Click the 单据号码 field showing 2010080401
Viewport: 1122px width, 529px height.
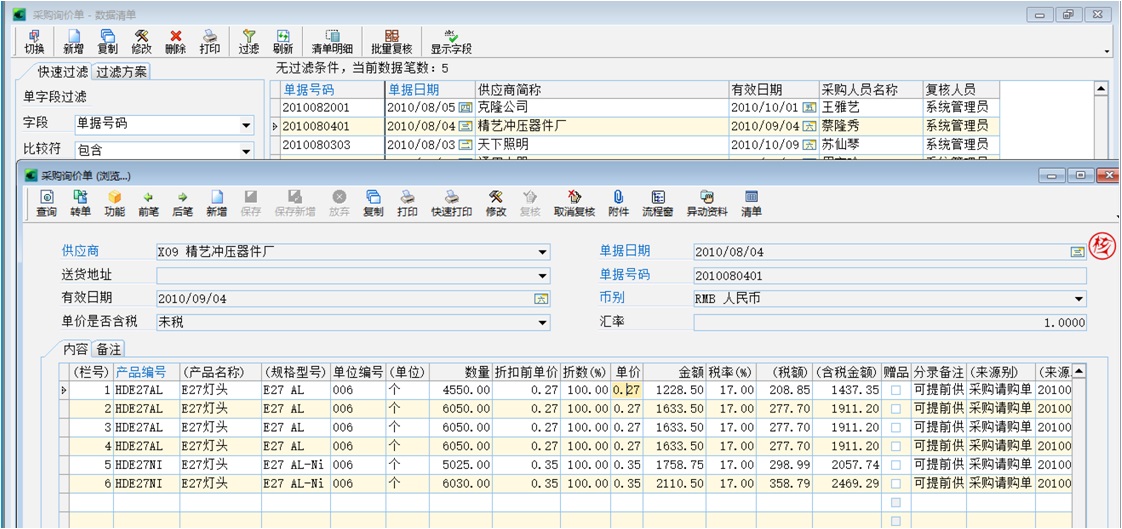pyautogui.click(x=890, y=276)
